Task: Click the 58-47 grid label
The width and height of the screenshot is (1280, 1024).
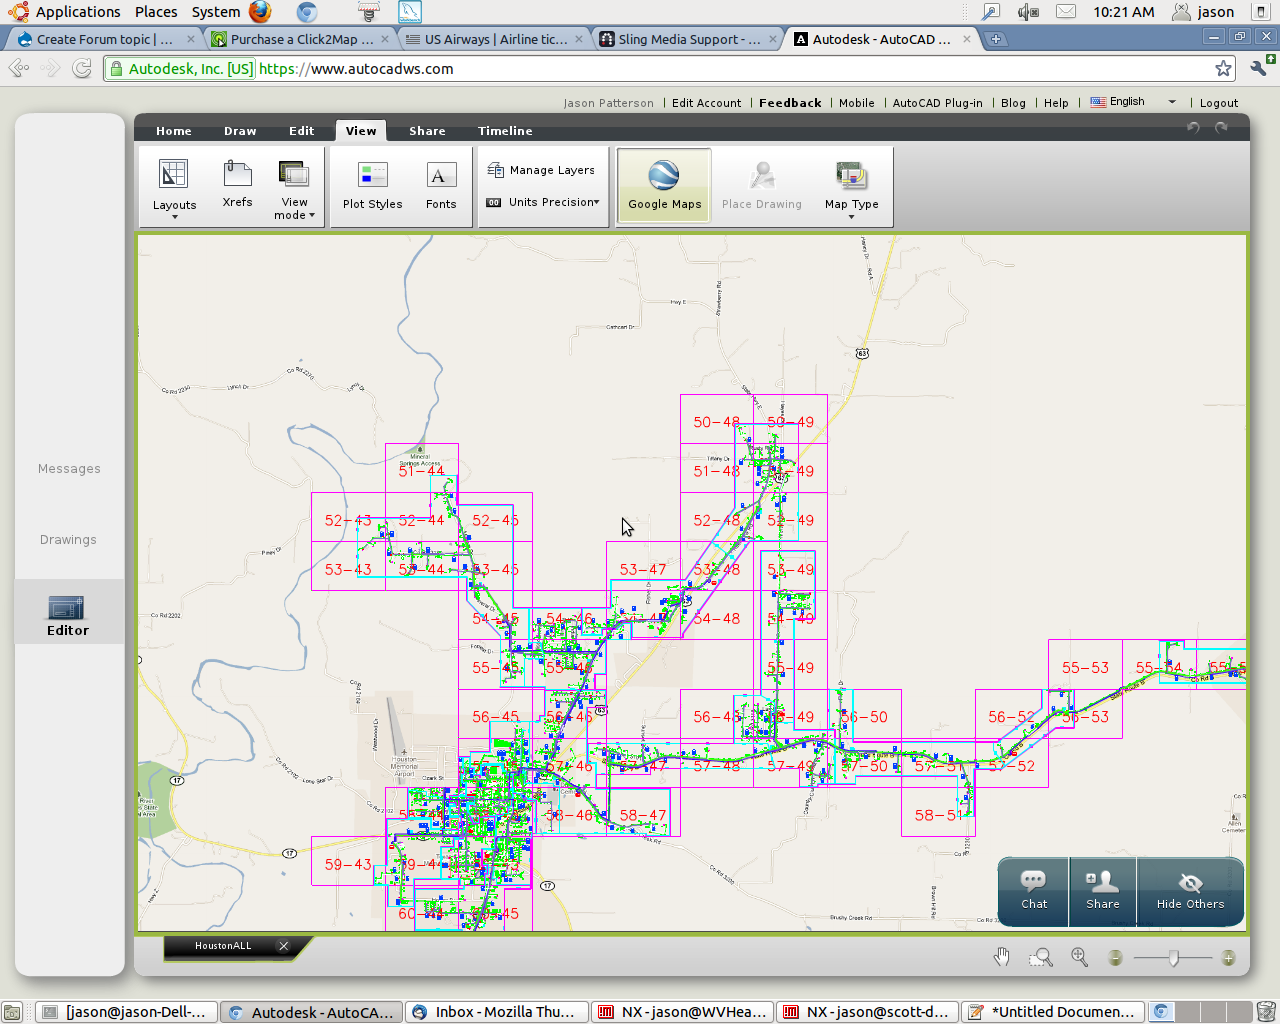Action: point(643,815)
